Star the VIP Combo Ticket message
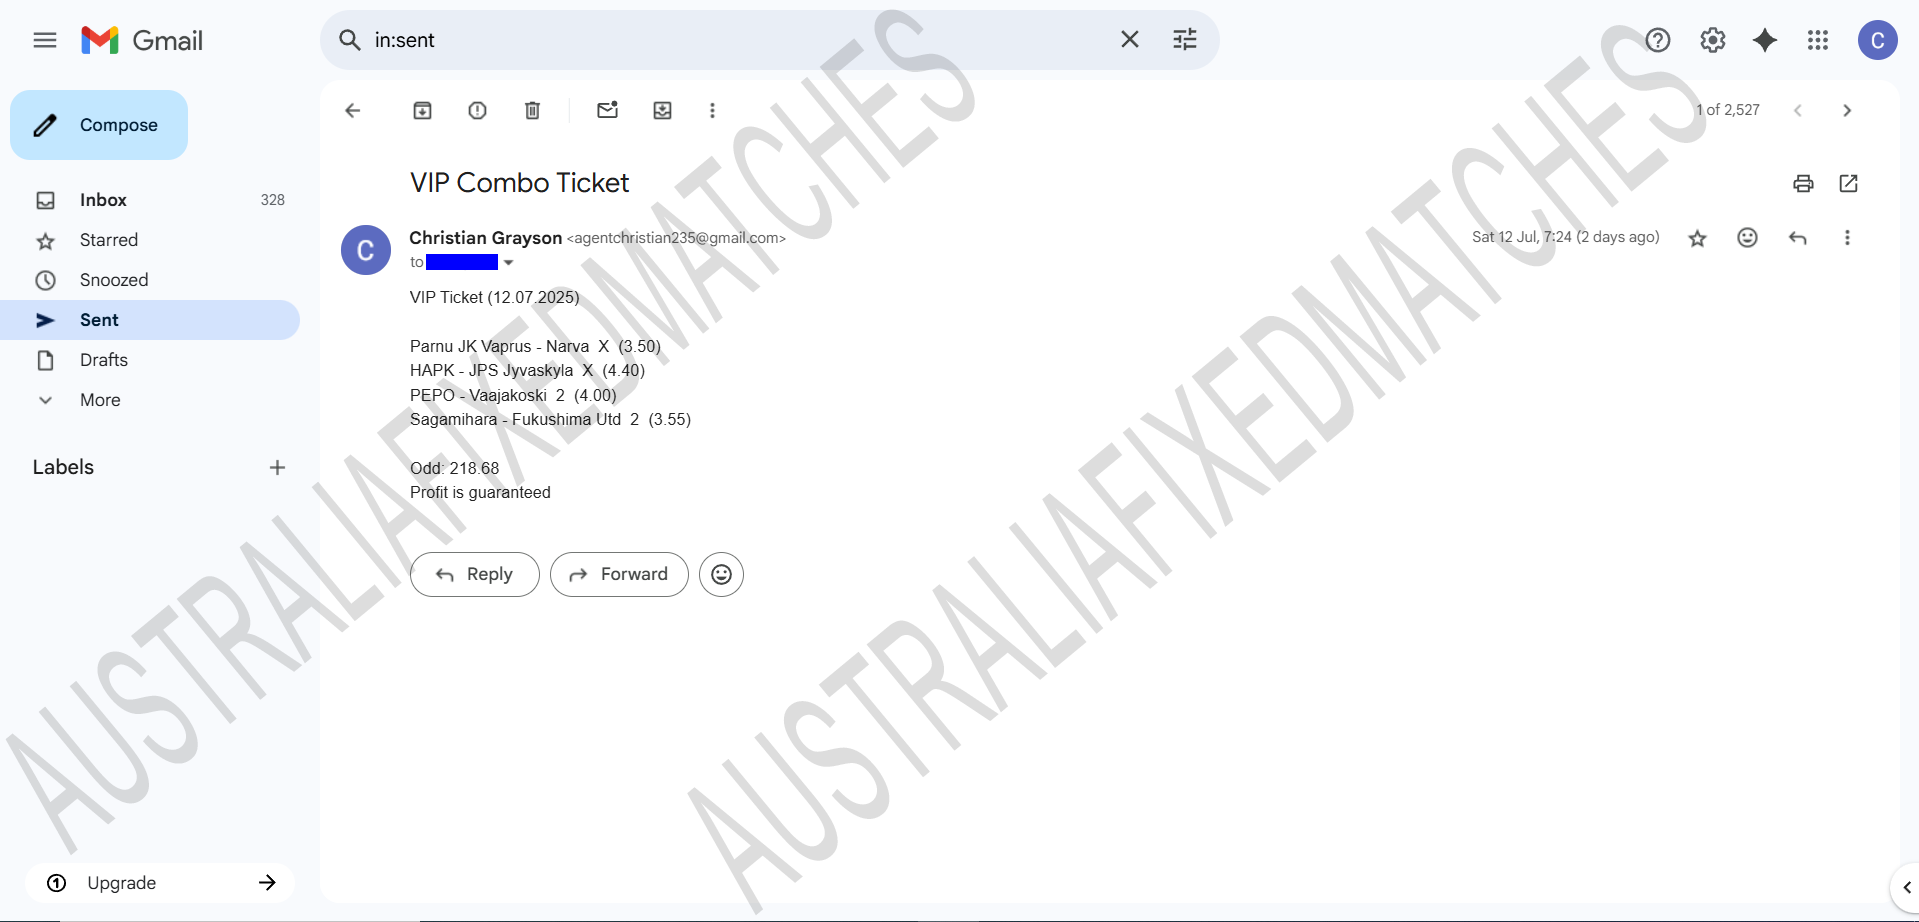Image resolution: width=1919 pixels, height=922 pixels. (1698, 238)
